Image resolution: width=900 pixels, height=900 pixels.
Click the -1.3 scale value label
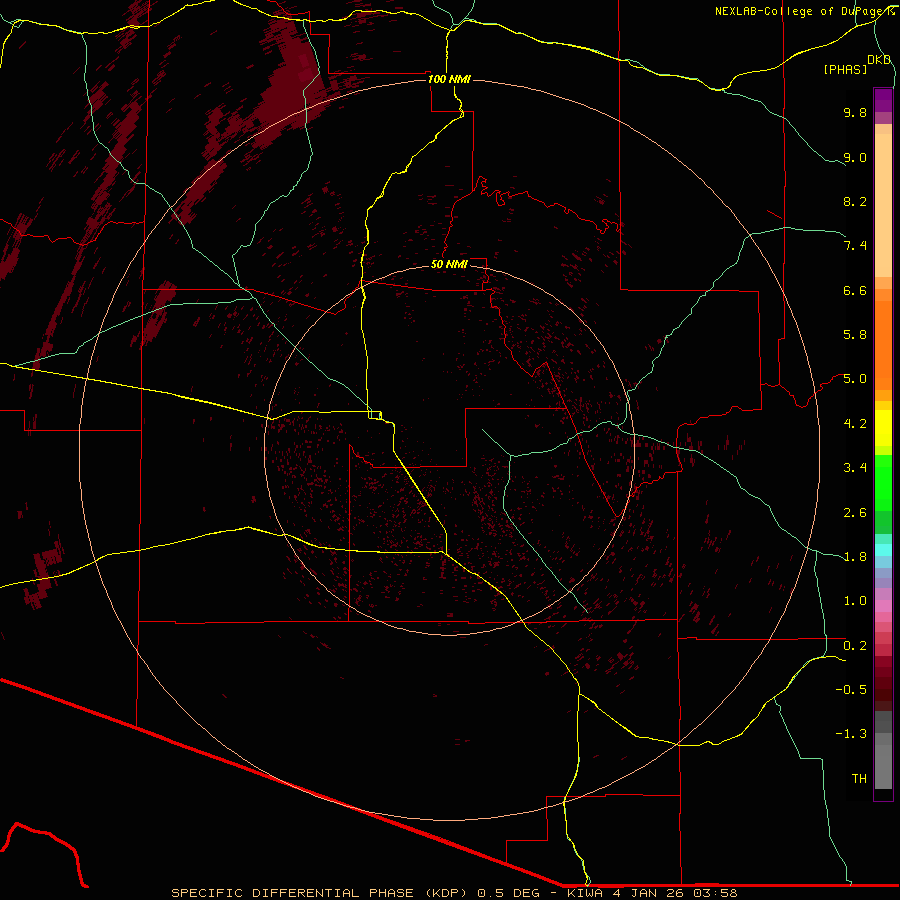[x=851, y=734]
